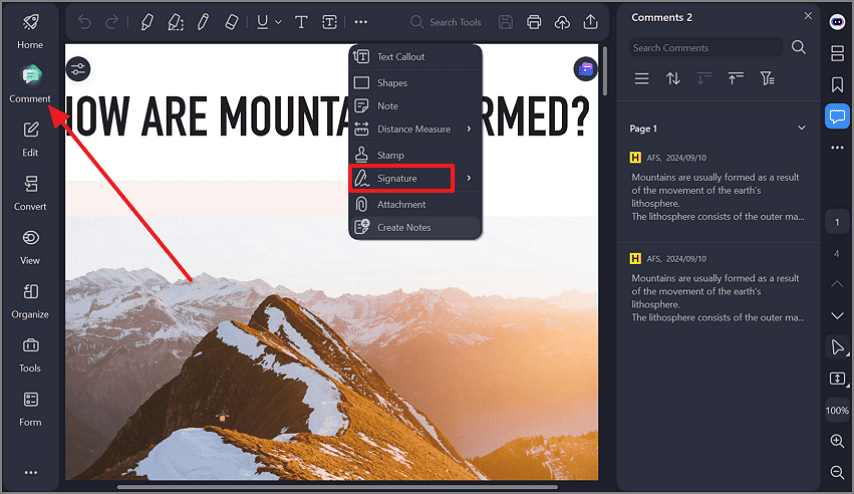Image resolution: width=854 pixels, height=494 pixels.
Task: Open the thumbnails panel on right bar
Action: tap(837, 53)
